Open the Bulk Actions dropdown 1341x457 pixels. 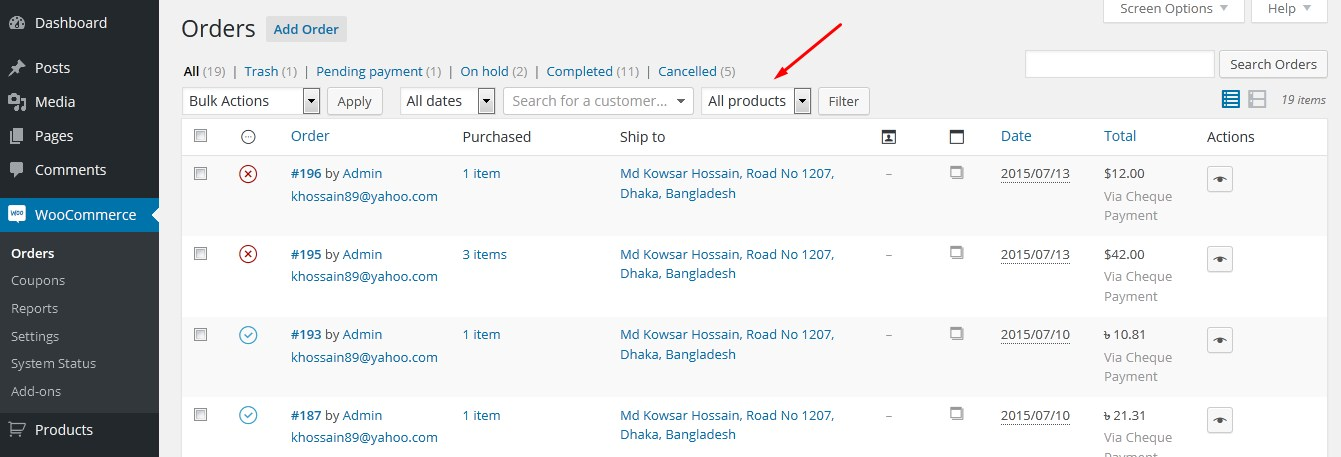tap(251, 101)
